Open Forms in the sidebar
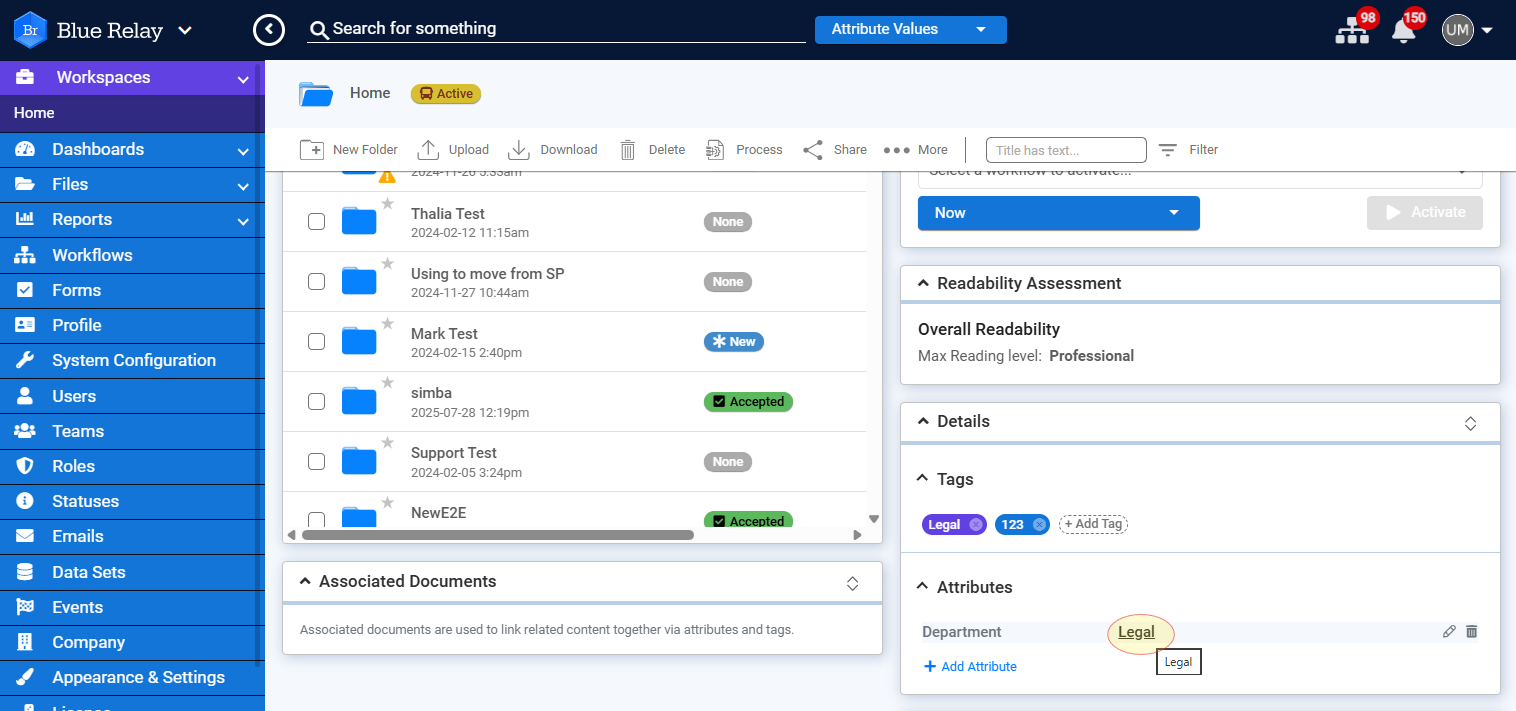This screenshot has width=1516, height=711. [132, 290]
